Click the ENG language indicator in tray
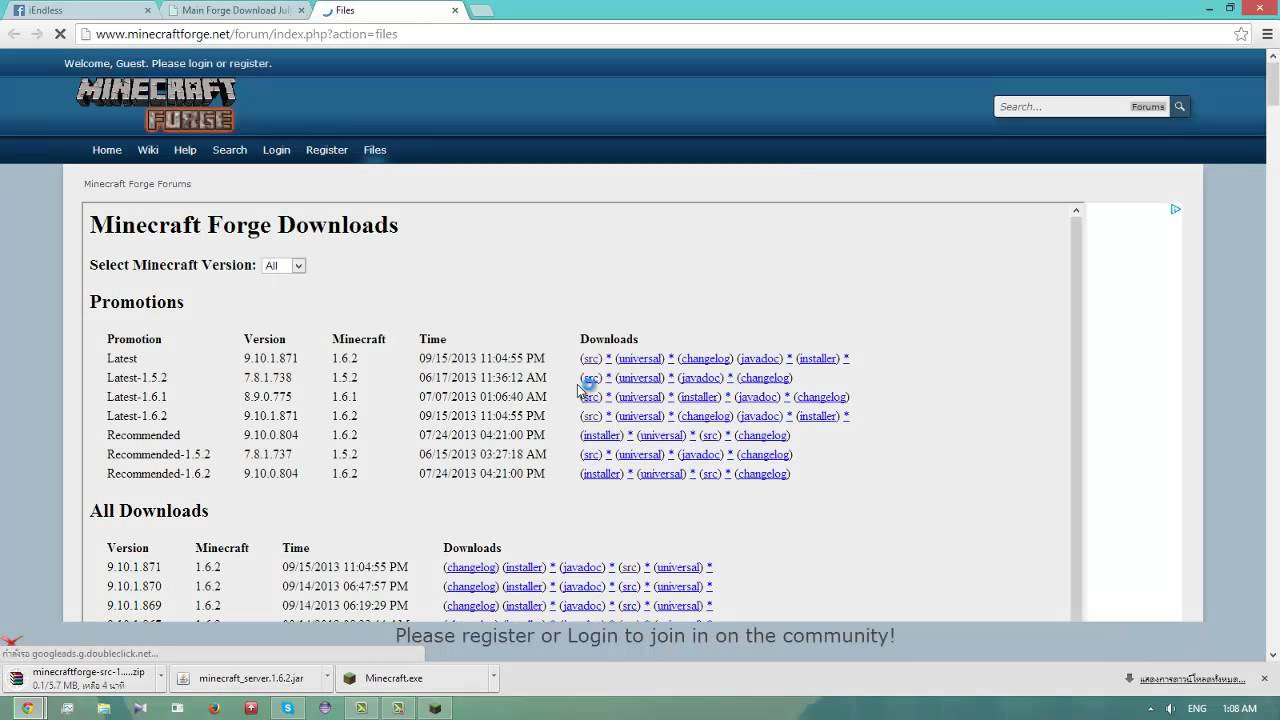The image size is (1280, 720). coord(1197,708)
